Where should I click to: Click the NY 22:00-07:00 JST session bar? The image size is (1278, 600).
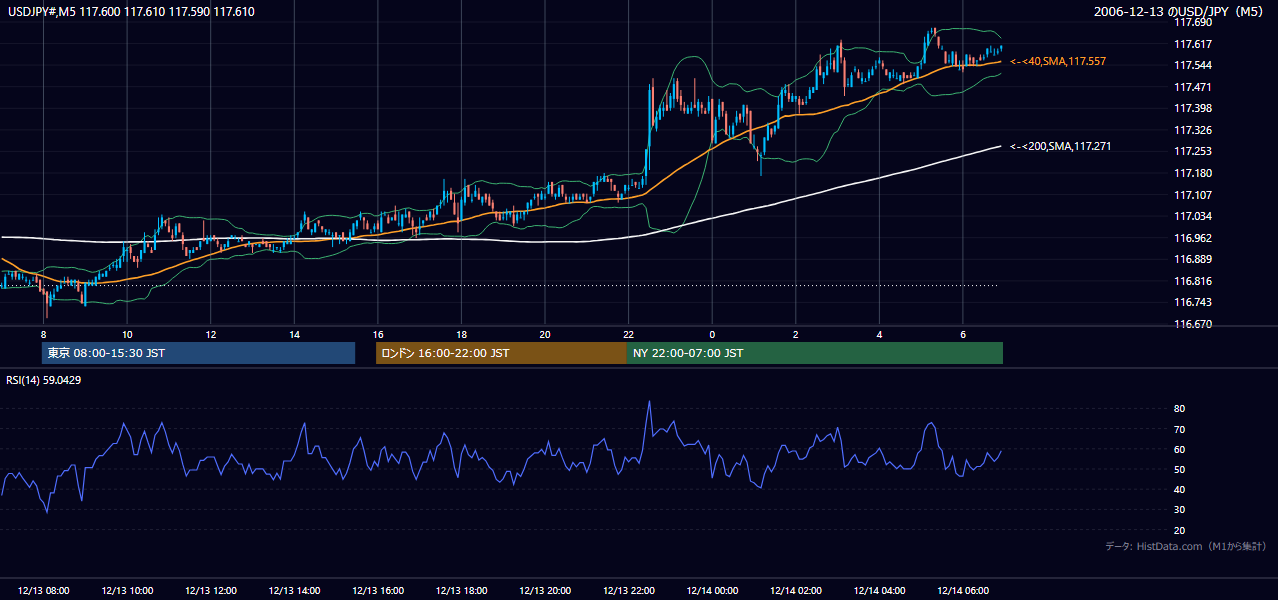[x=815, y=353]
